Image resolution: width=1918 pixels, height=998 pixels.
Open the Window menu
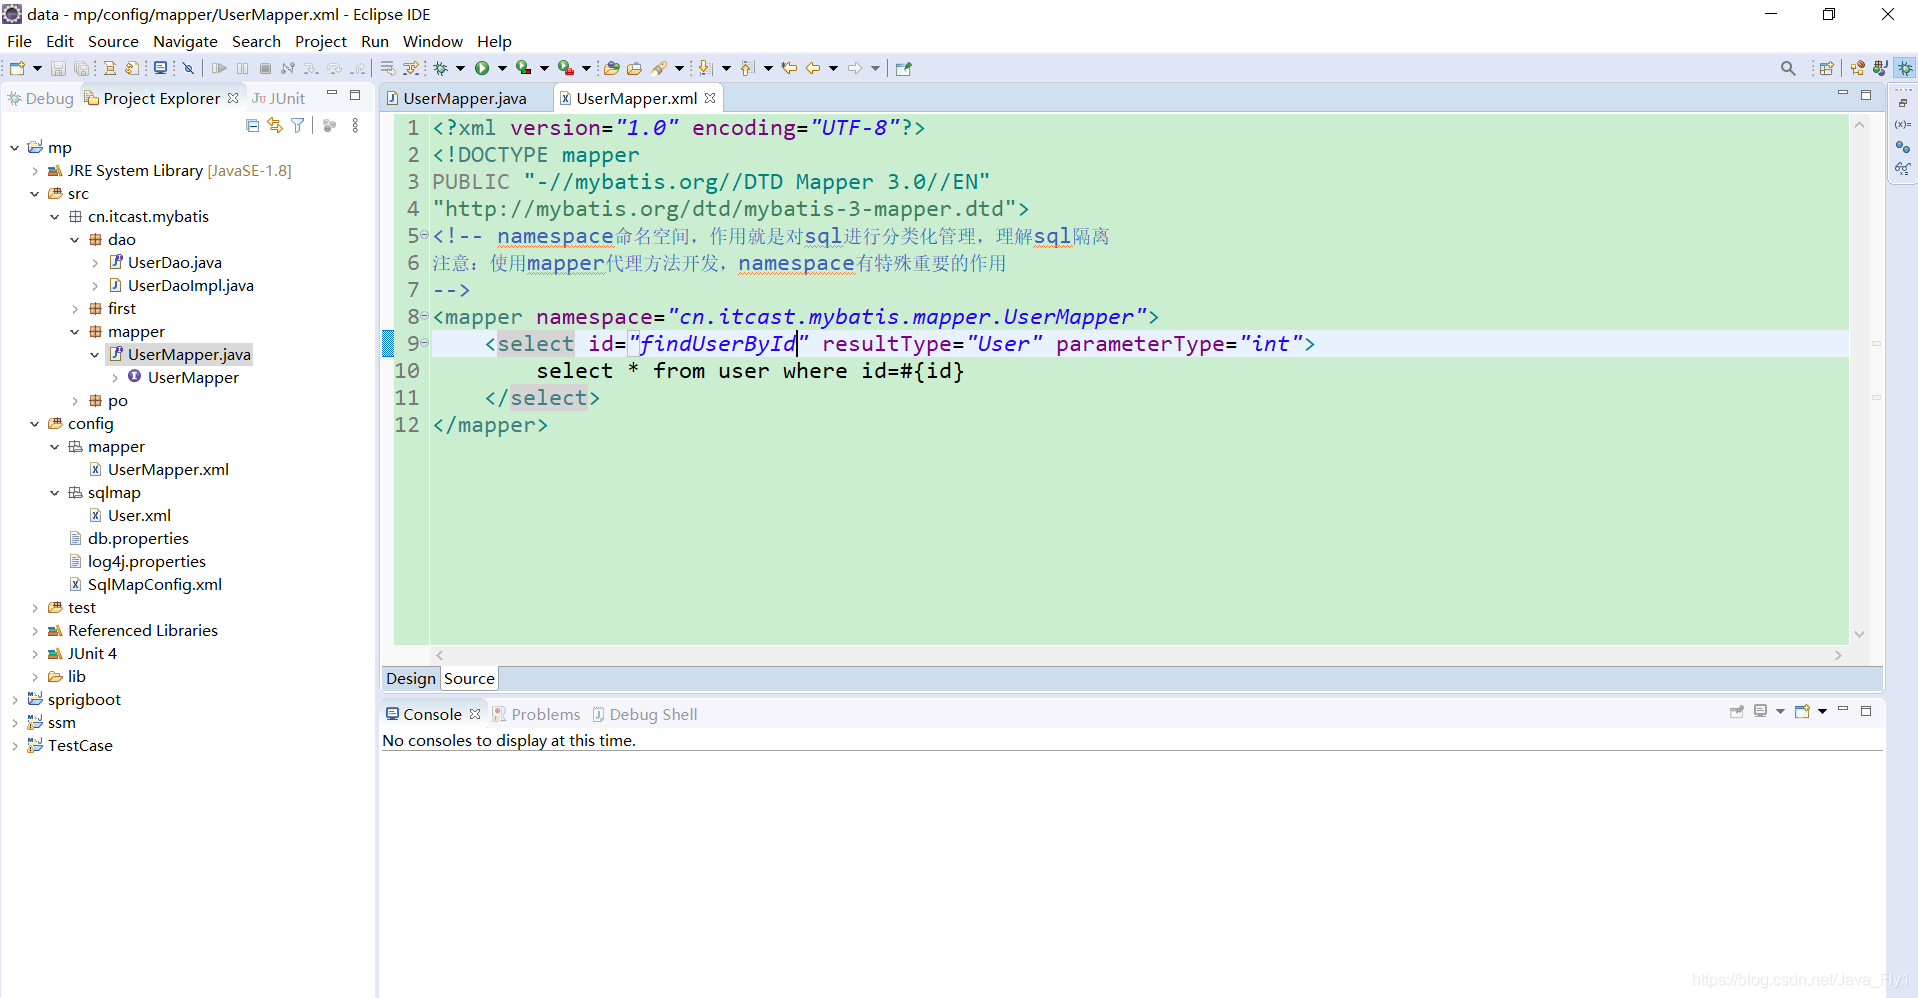click(x=432, y=41)
